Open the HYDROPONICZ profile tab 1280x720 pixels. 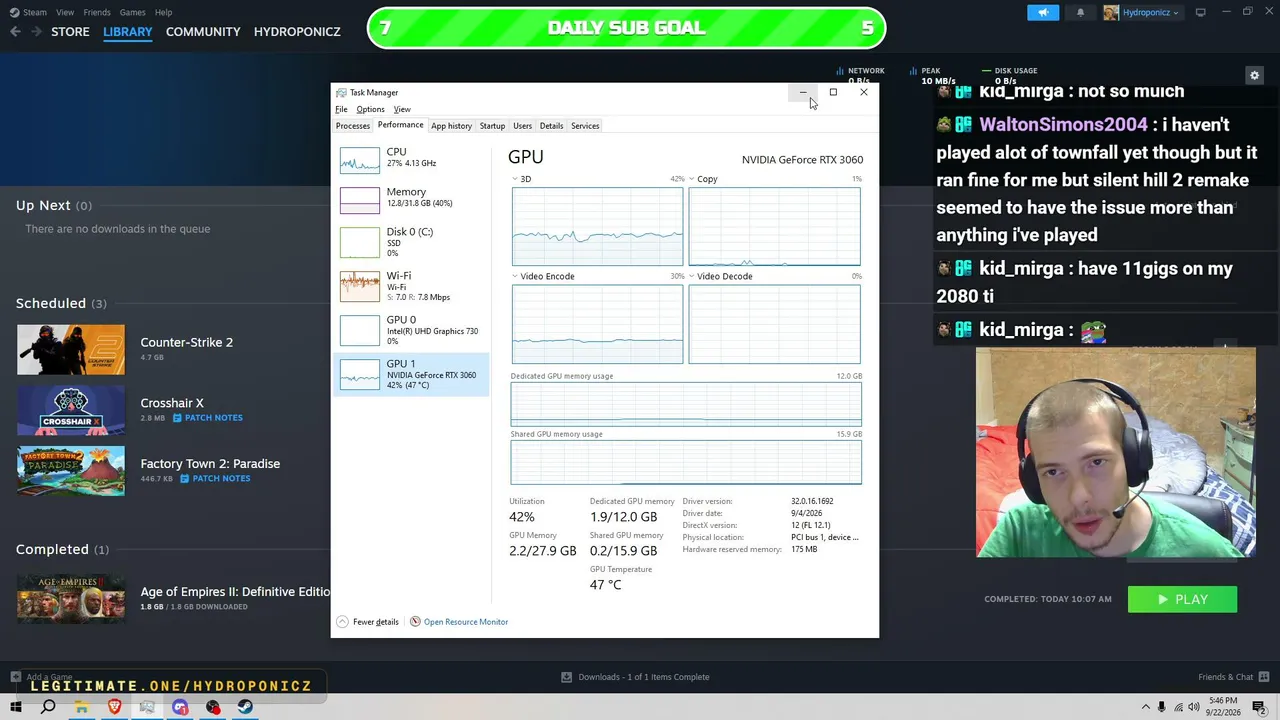tap(297, 32)
